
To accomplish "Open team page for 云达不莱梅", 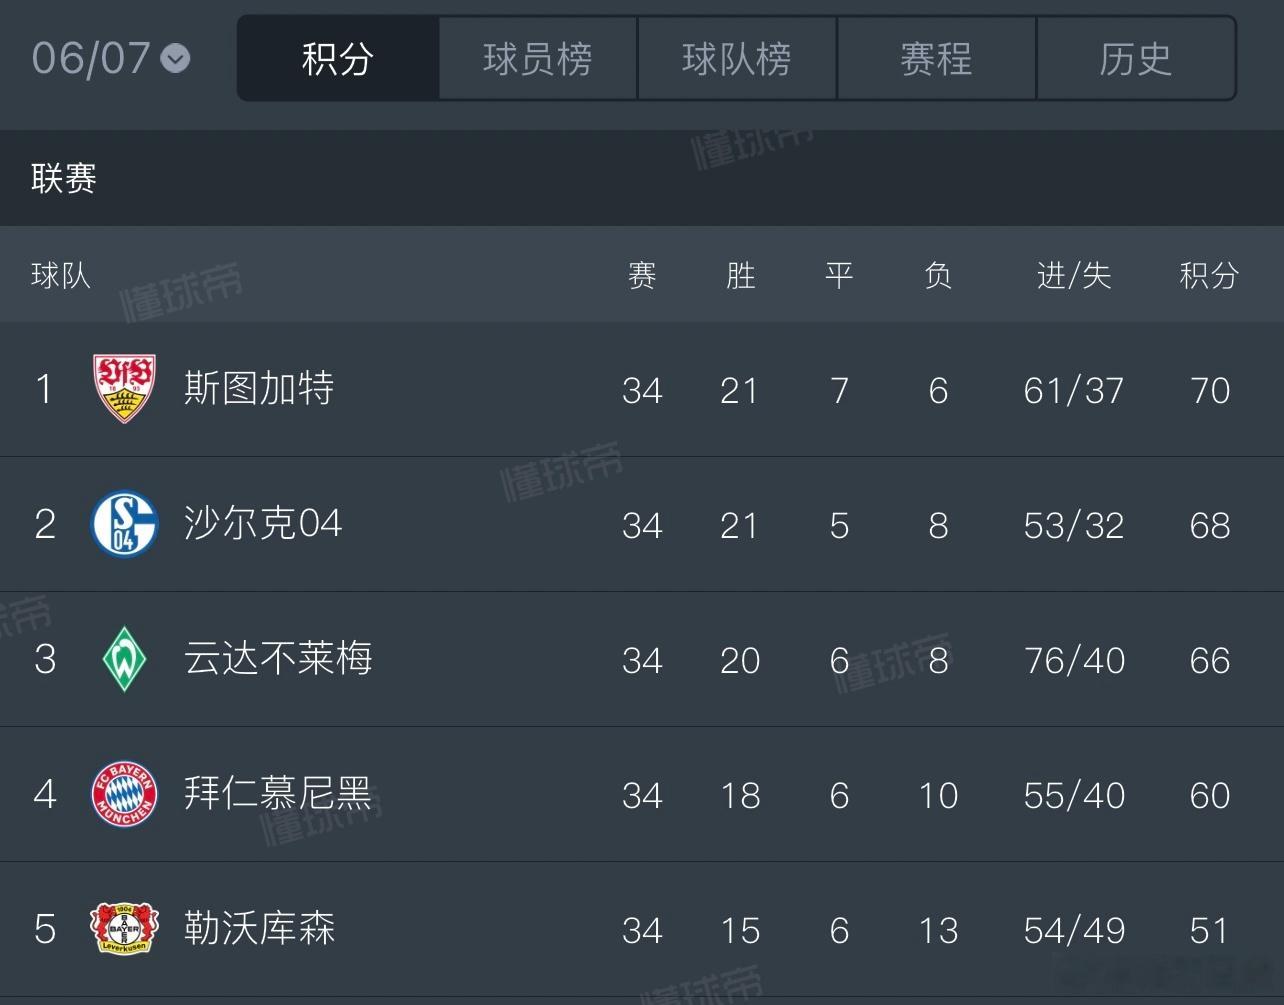I will coord(278,658).
